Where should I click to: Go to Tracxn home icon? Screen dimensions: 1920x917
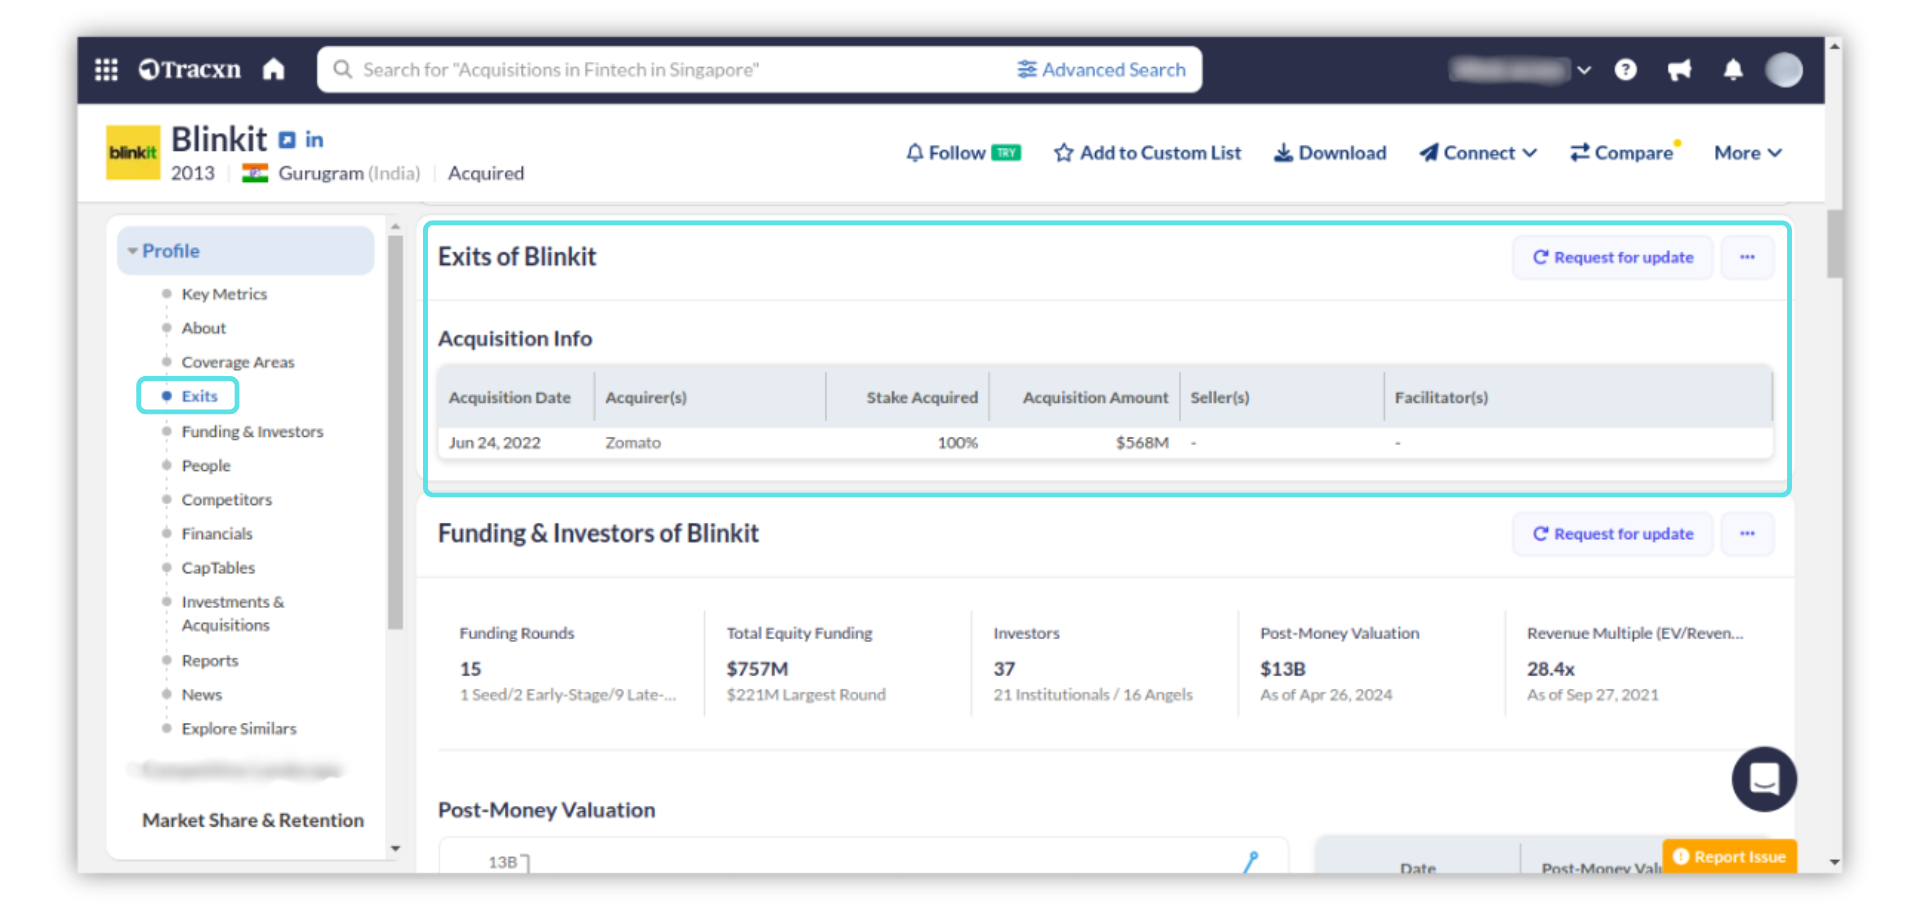[x=273, y=69]
